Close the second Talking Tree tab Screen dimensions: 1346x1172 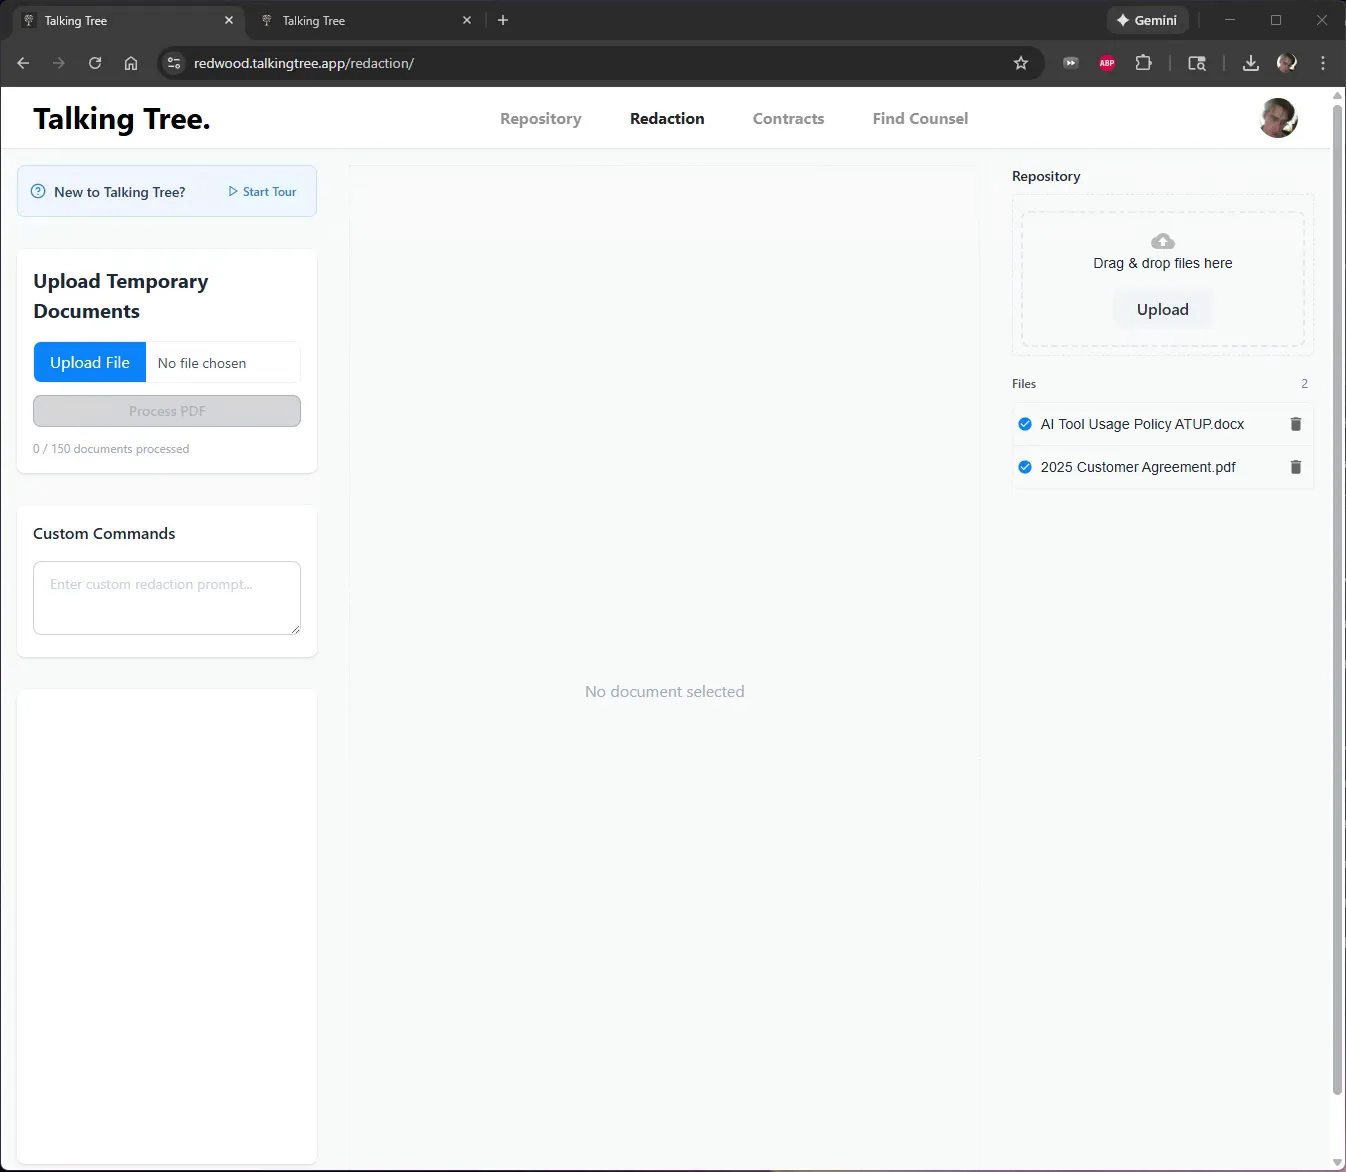coord(467,20)
